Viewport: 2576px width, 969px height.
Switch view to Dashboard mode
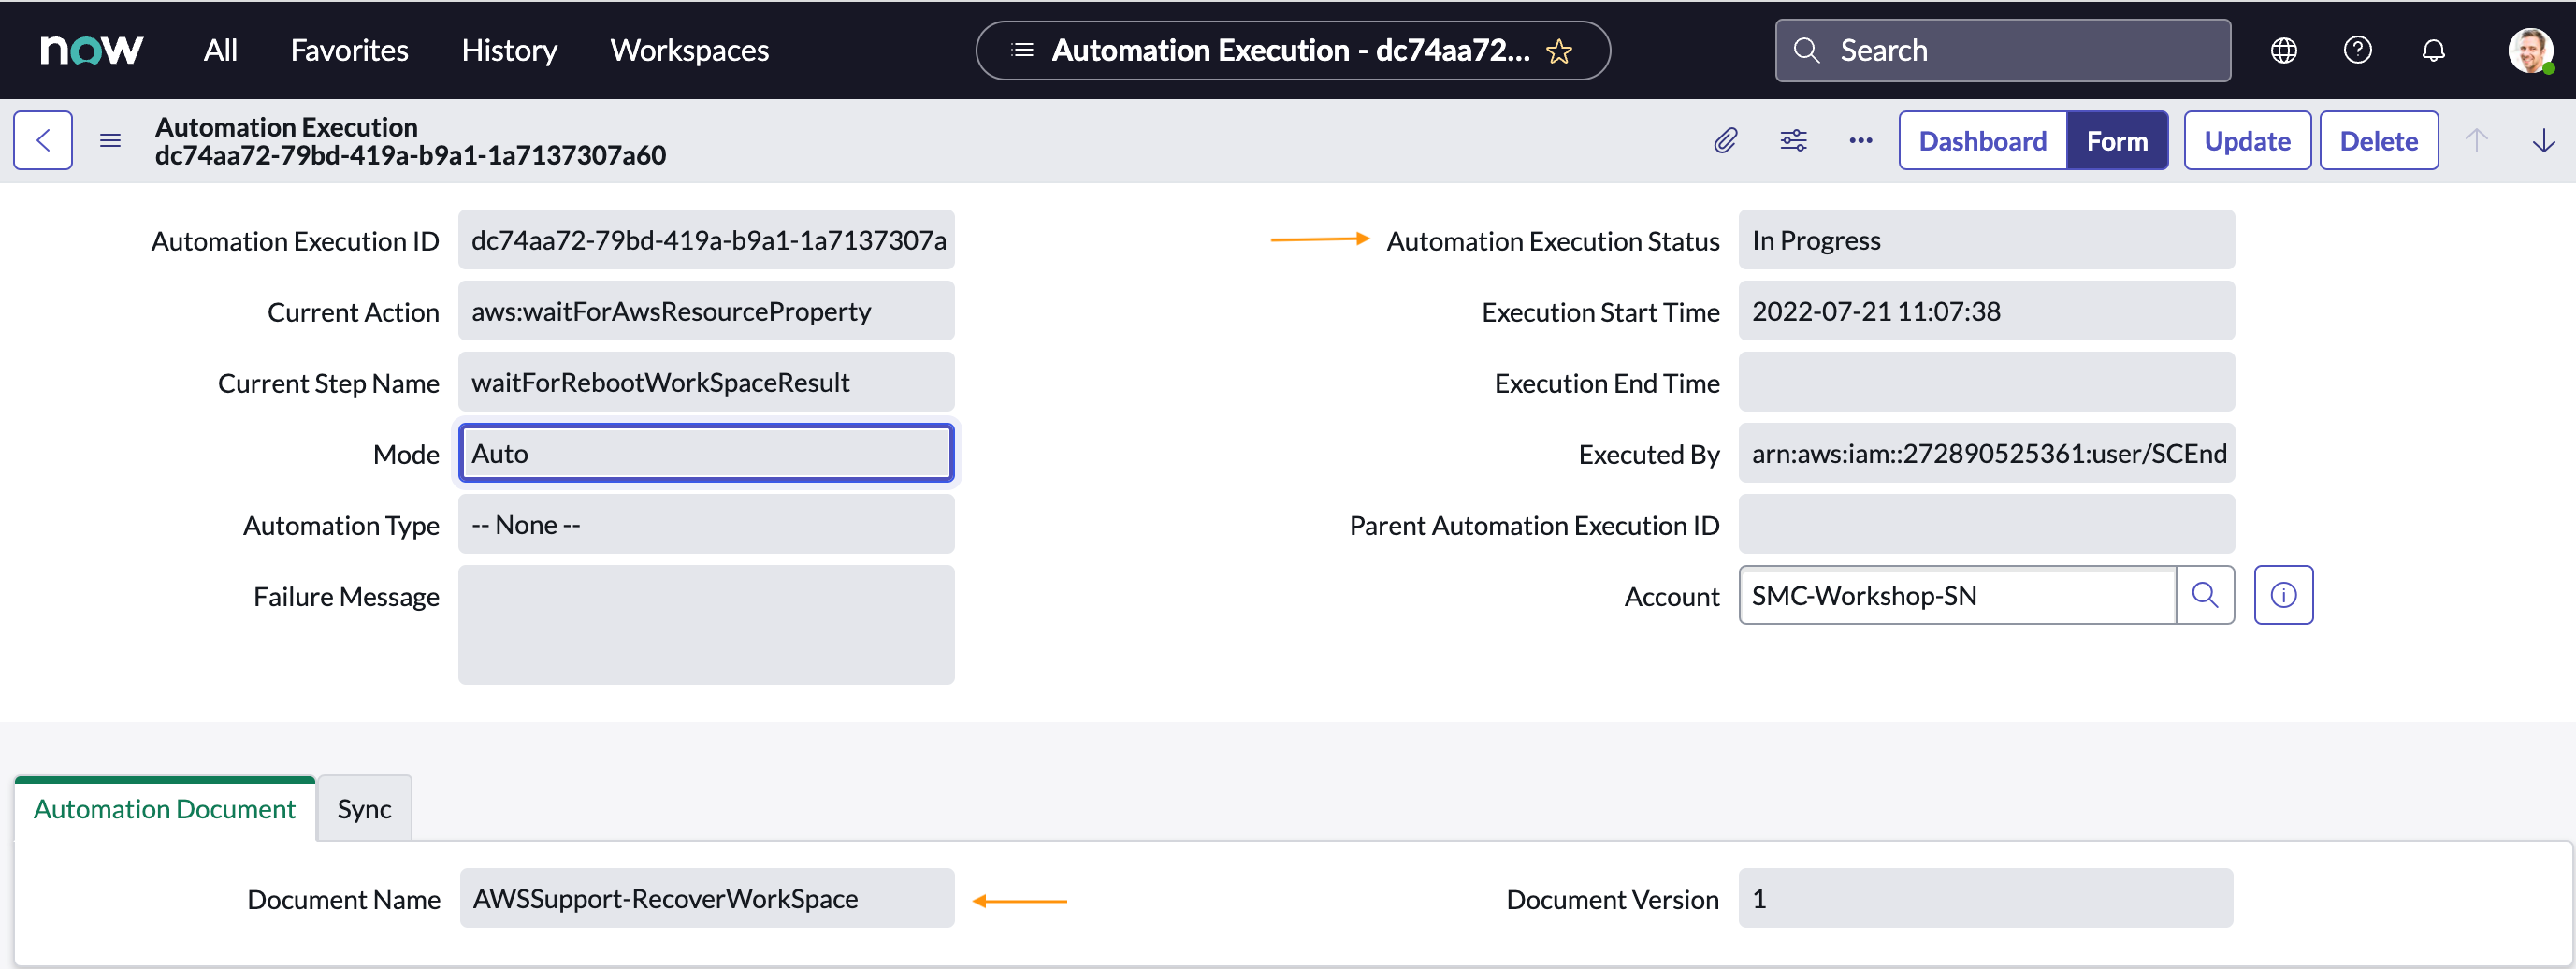(x=1981, y=140)
